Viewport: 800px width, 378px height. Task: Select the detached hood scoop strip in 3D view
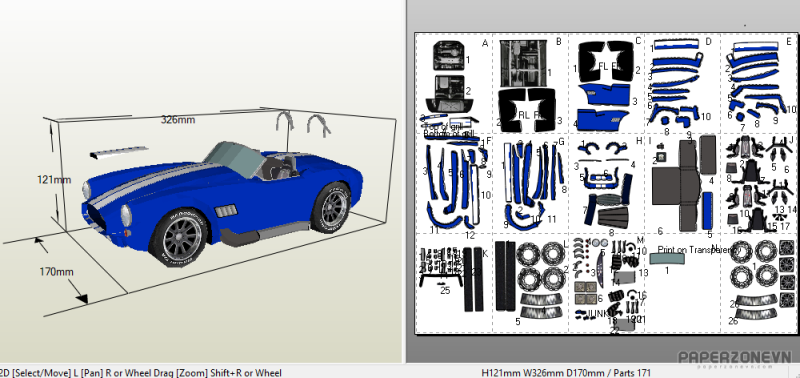tap(118, 153)
